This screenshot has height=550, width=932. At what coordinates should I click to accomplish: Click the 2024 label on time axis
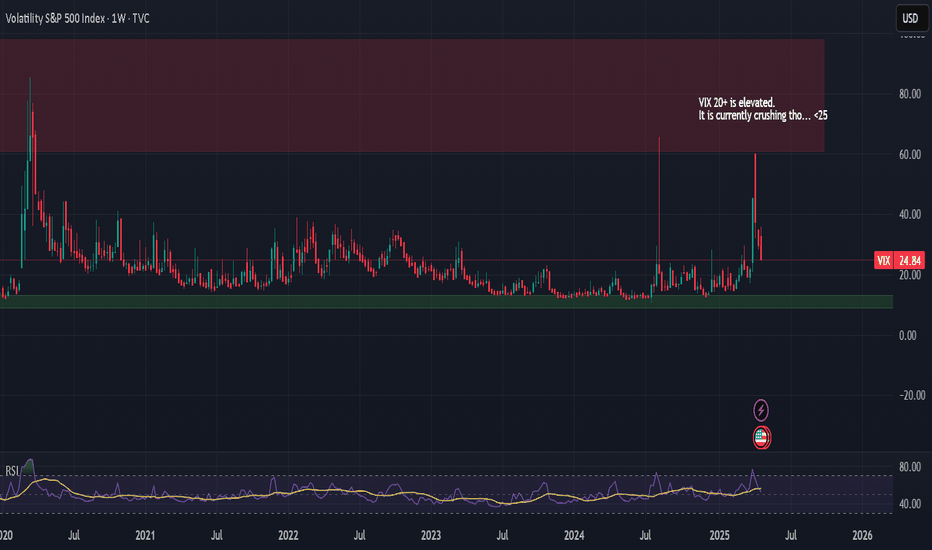coord(574,535)
